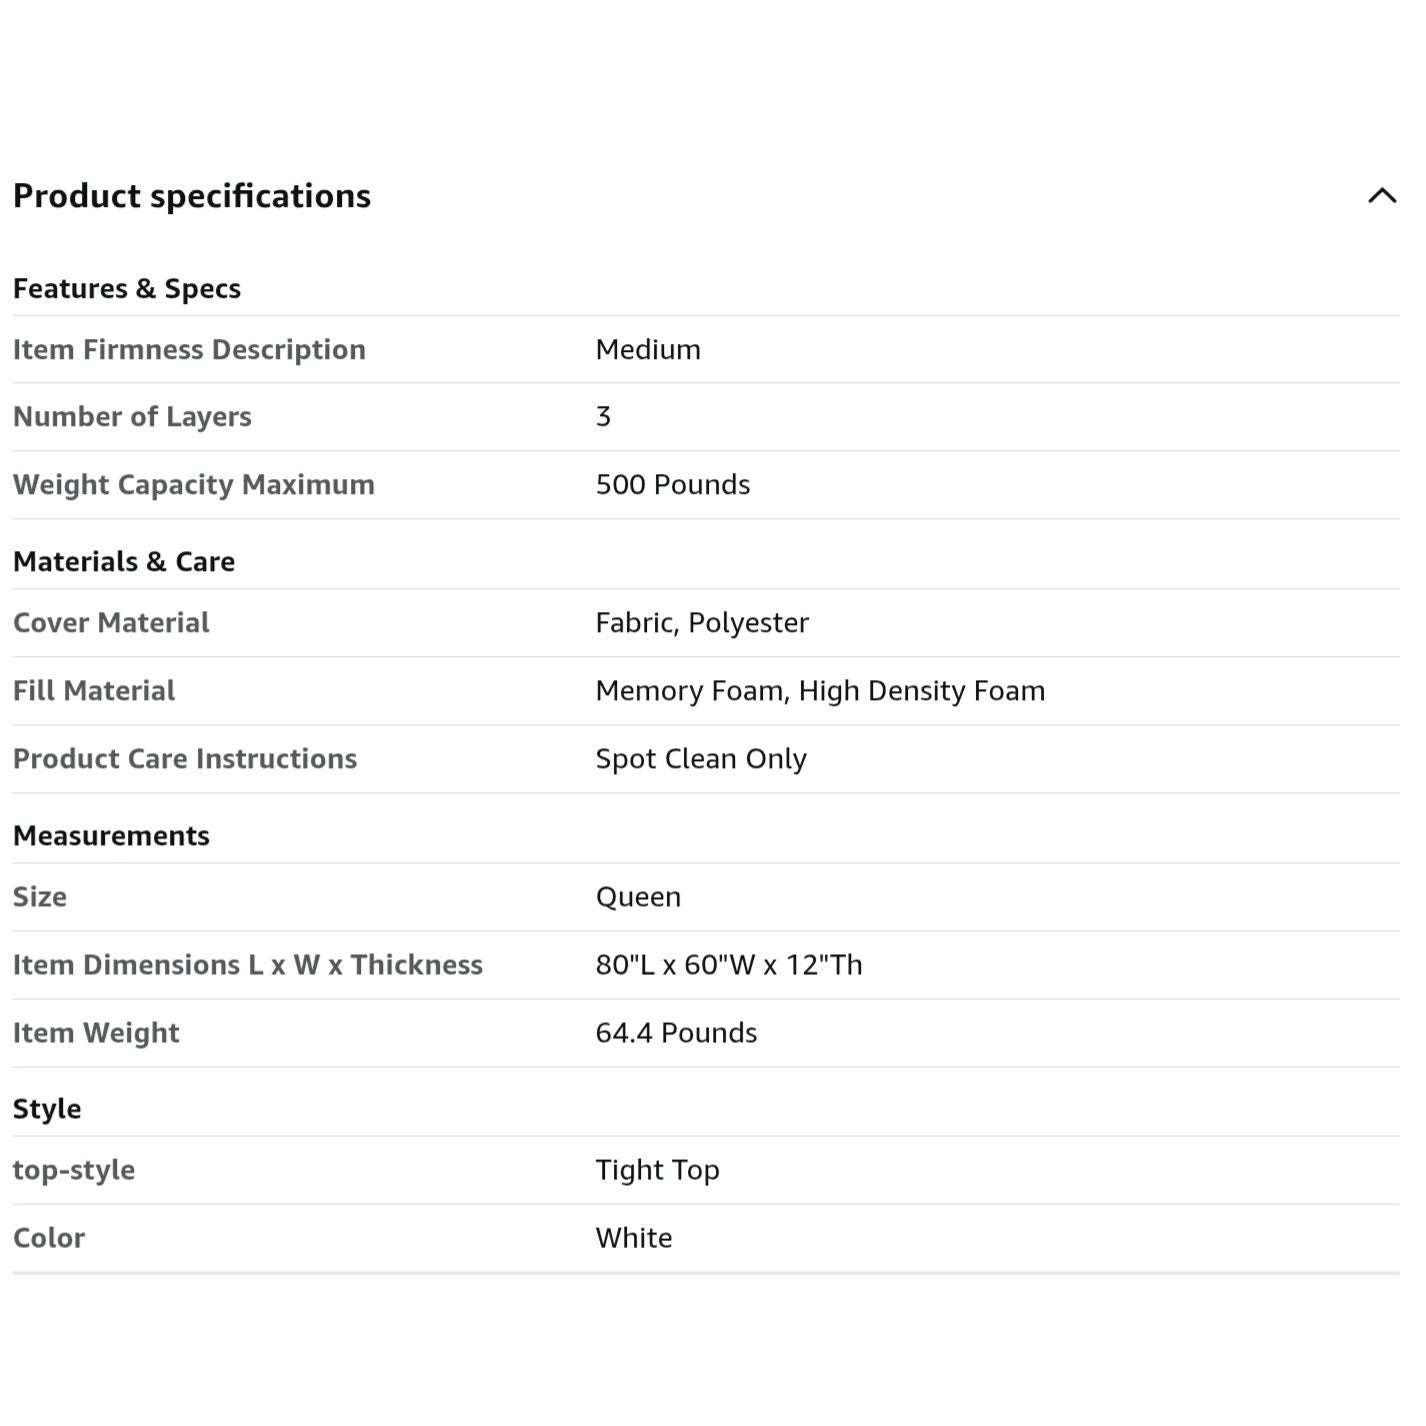Click the Measurements section header
Image resolution: width=1426 pixels, height=1426 pixels.
click(111, 836)
